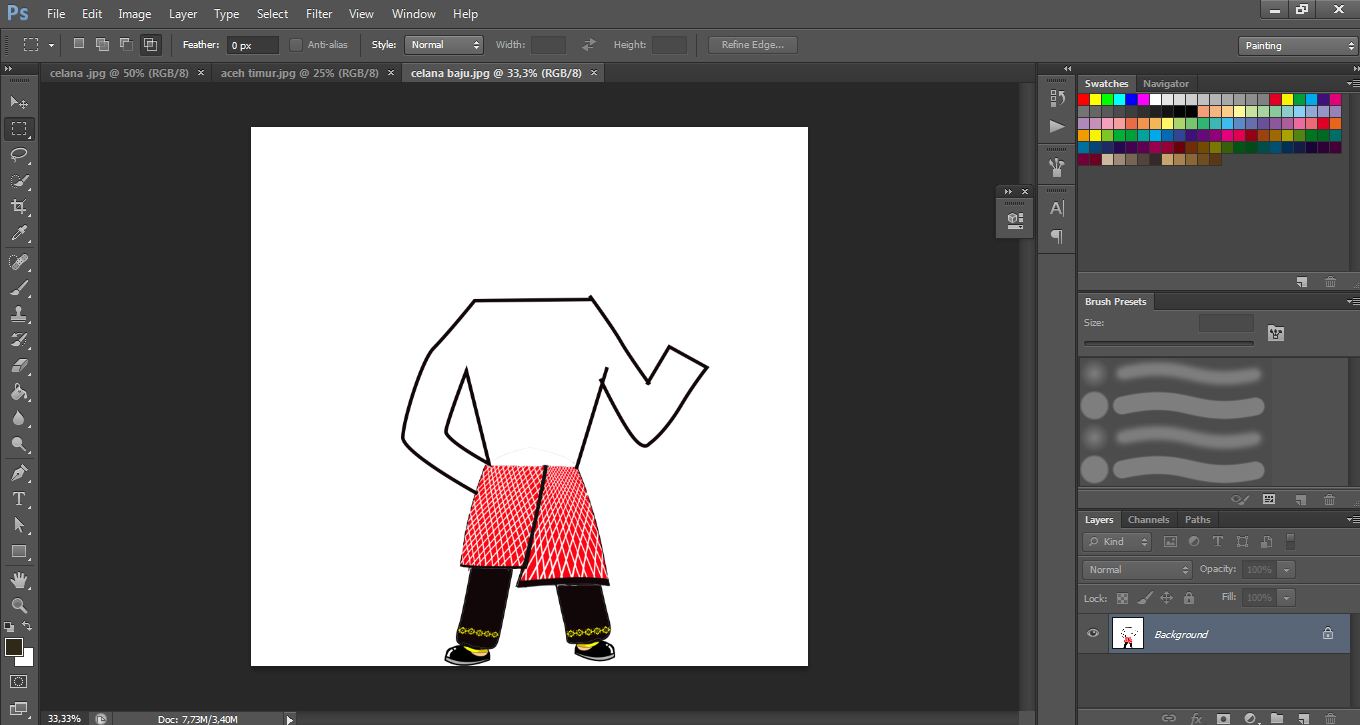Image resolution: width=1360 pixels, height=725 pixels.
Task: Switch to the Navigator tab
Action: (1166, 84)
